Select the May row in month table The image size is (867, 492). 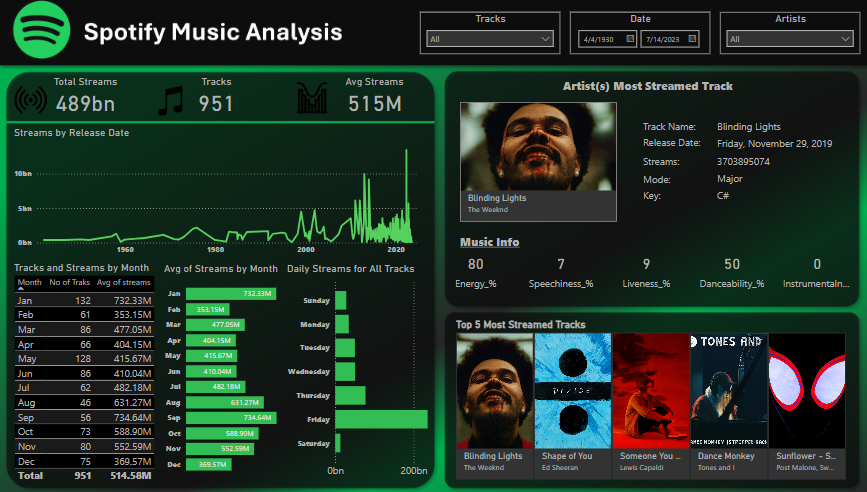tap(84, 358)
